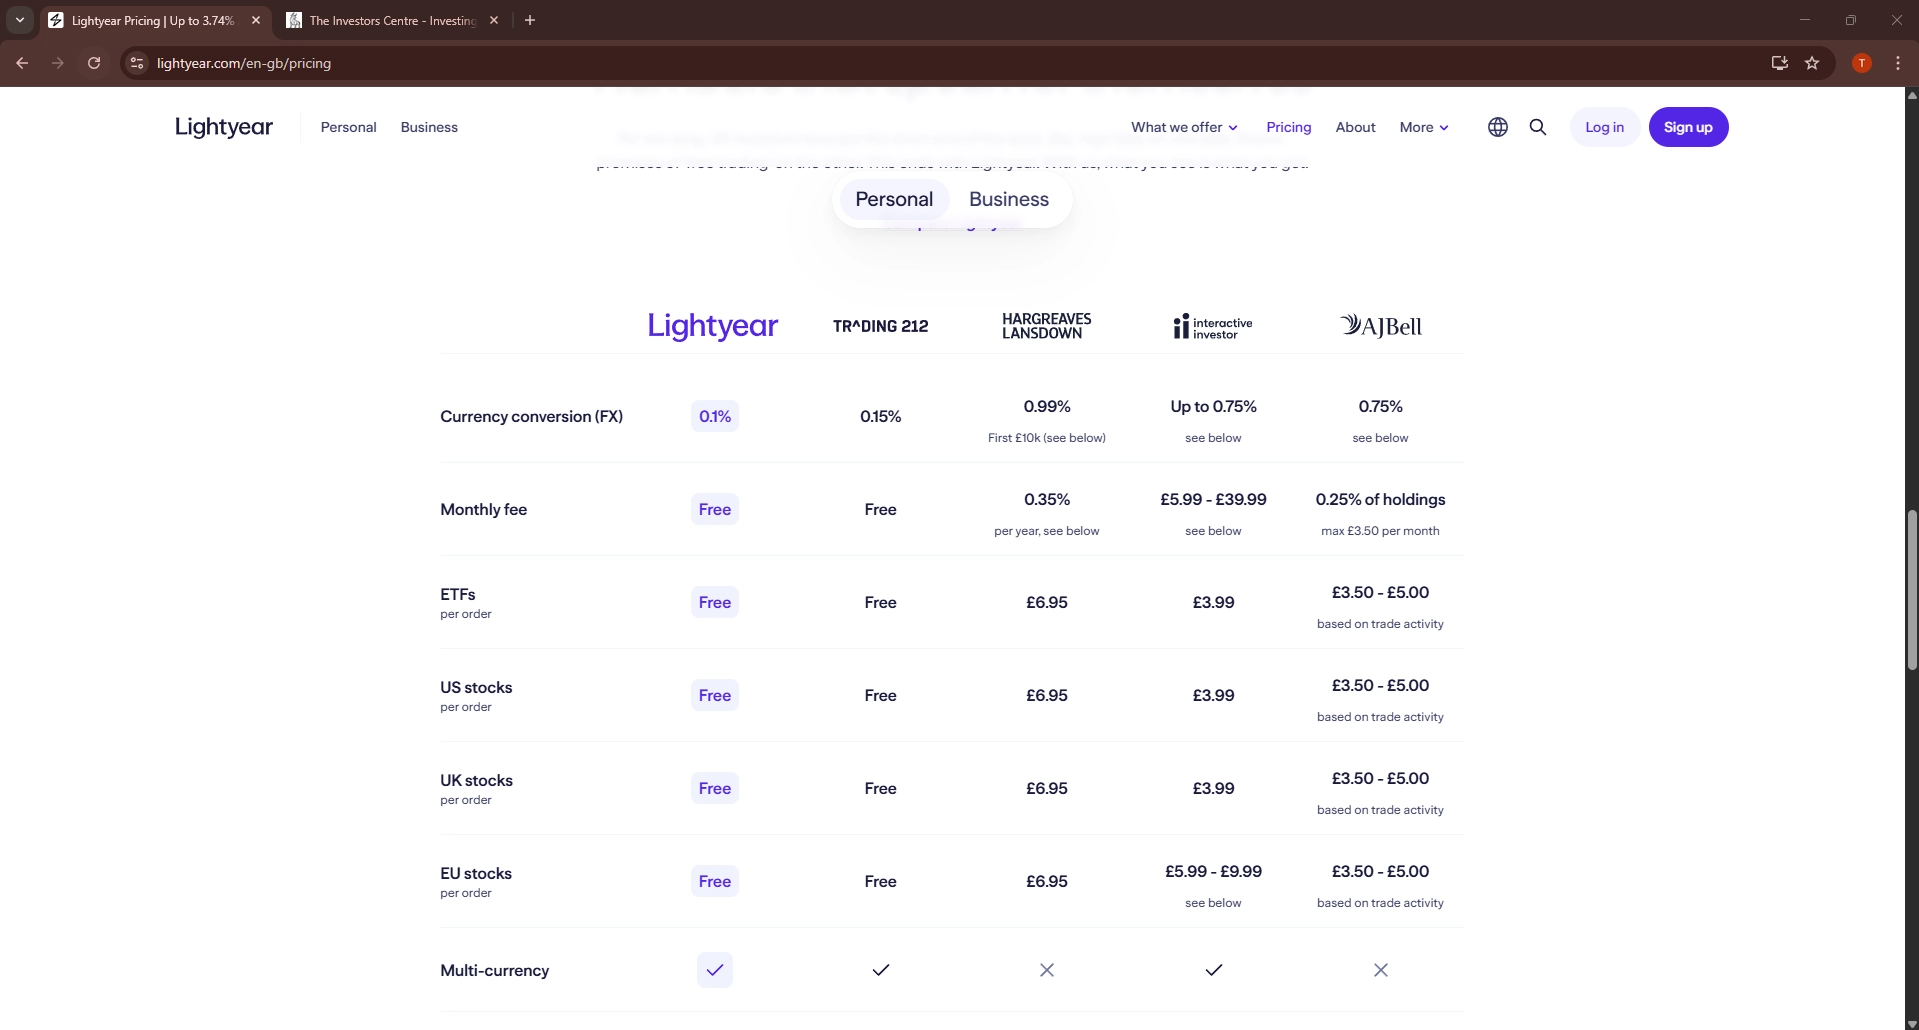Click Lightyear's Free badge in the UK stocks row

coord(715,788)
